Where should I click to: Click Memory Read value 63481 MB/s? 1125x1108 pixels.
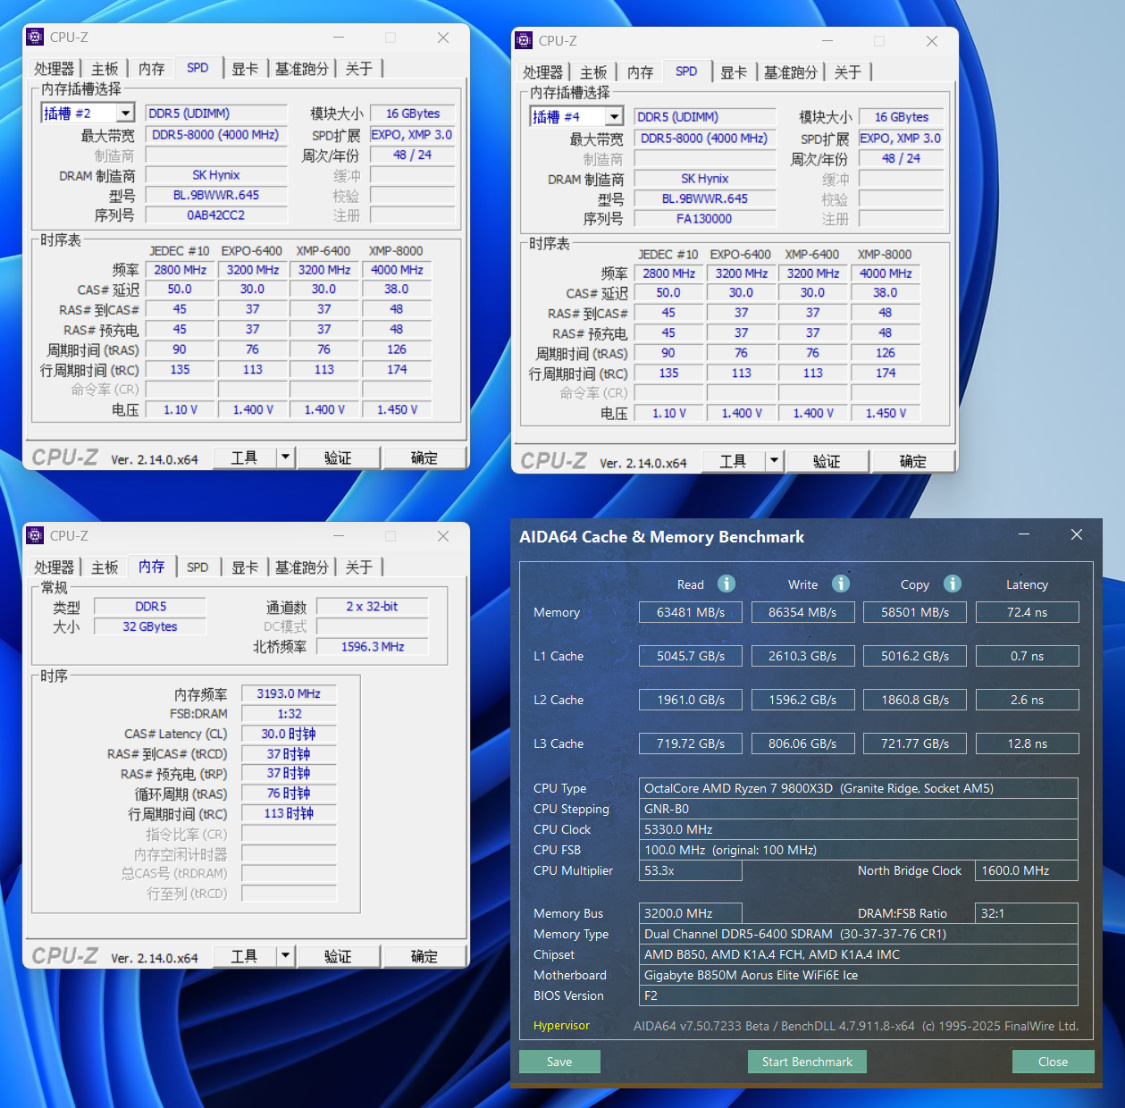pyautogui.click(x=690, y=612)
